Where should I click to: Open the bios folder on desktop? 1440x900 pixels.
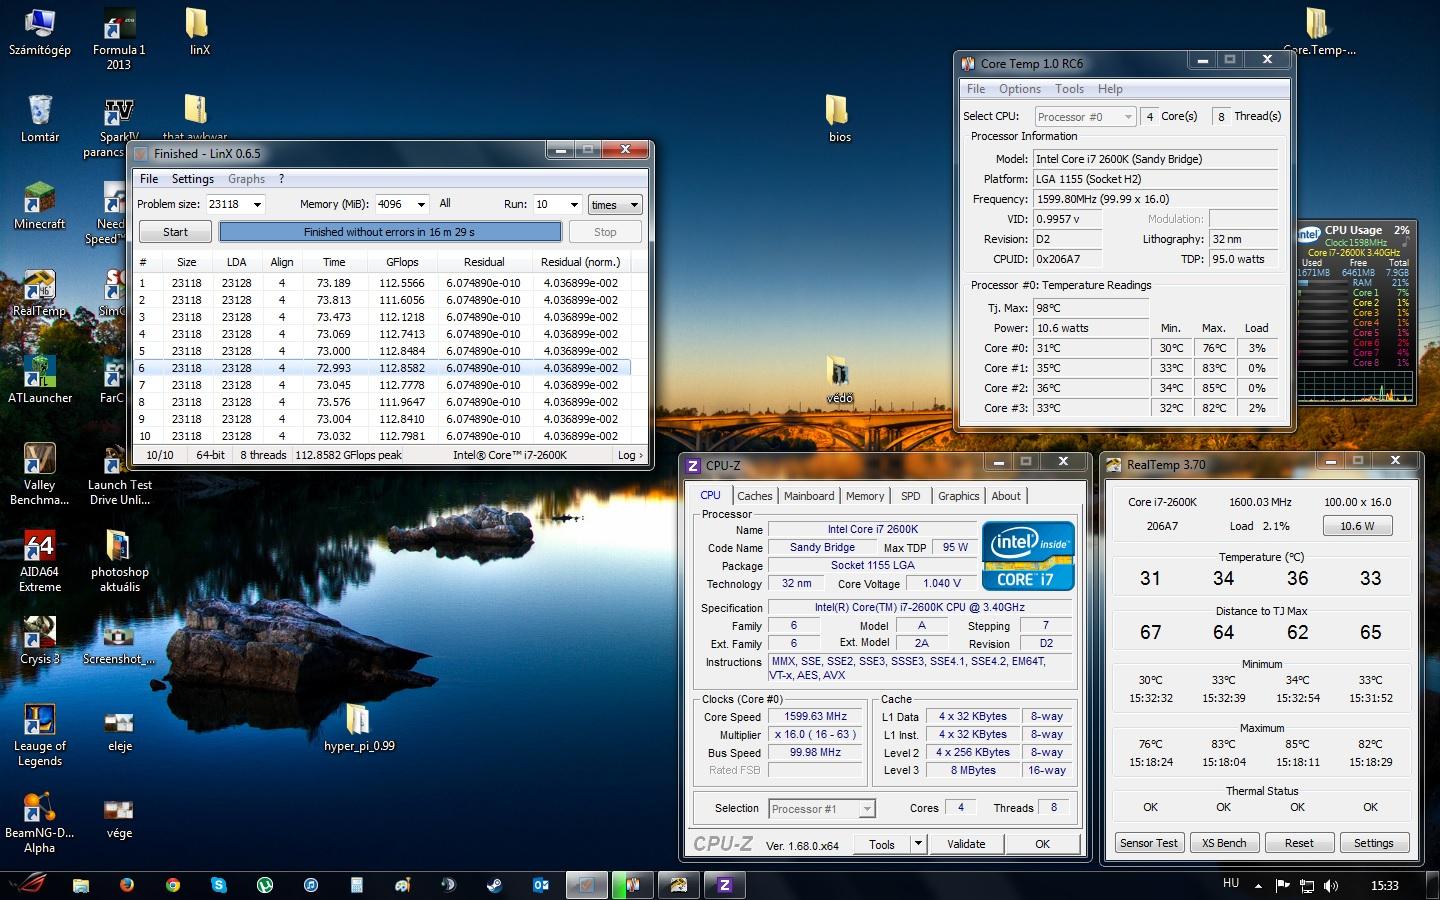(x=839, y=119)
